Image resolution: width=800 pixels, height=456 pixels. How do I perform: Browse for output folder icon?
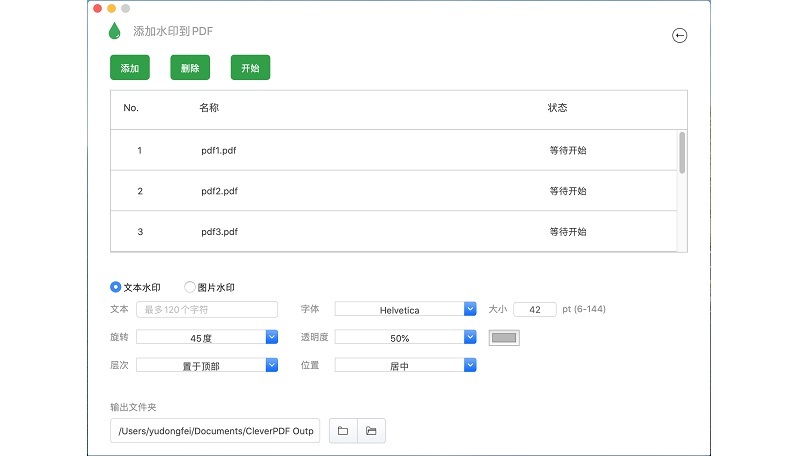[x=343, y=431]
